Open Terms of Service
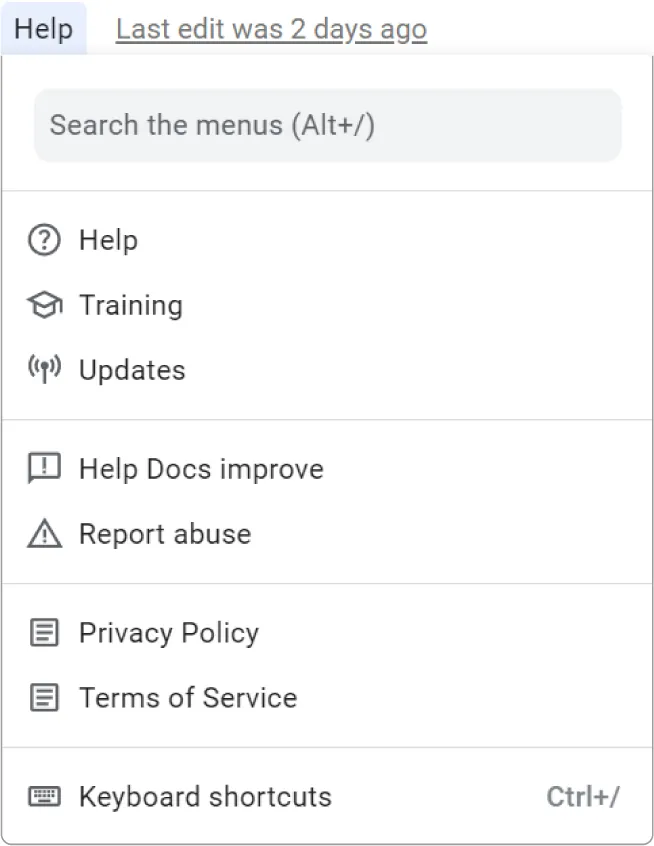The width and height of the screenshot is (654, 846). pyautogui.click(x=188, y=697)
